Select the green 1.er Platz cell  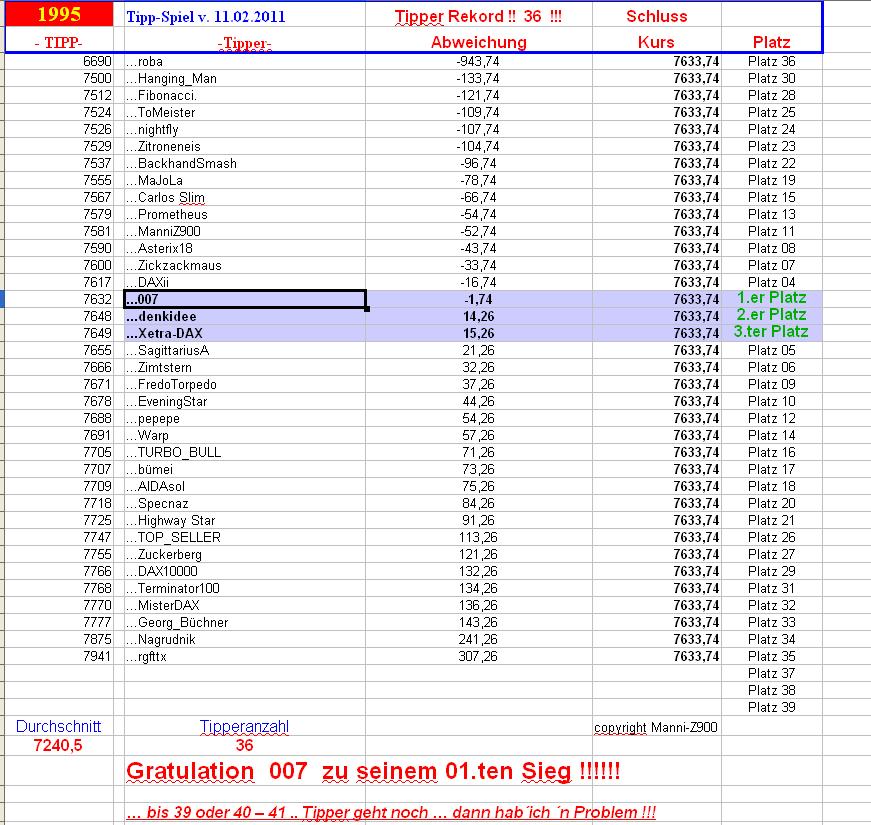(x=772, y=298)
